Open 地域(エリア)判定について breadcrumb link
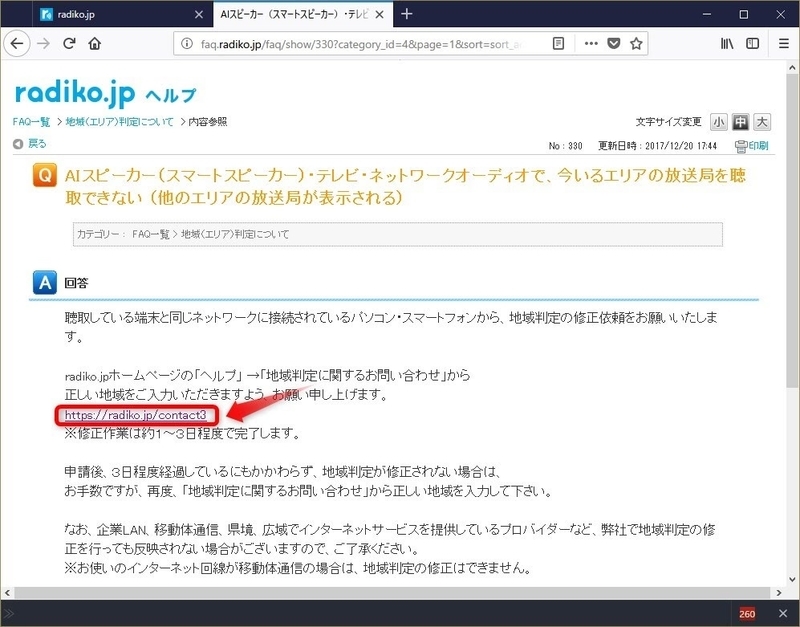 (x=119, y=122)
